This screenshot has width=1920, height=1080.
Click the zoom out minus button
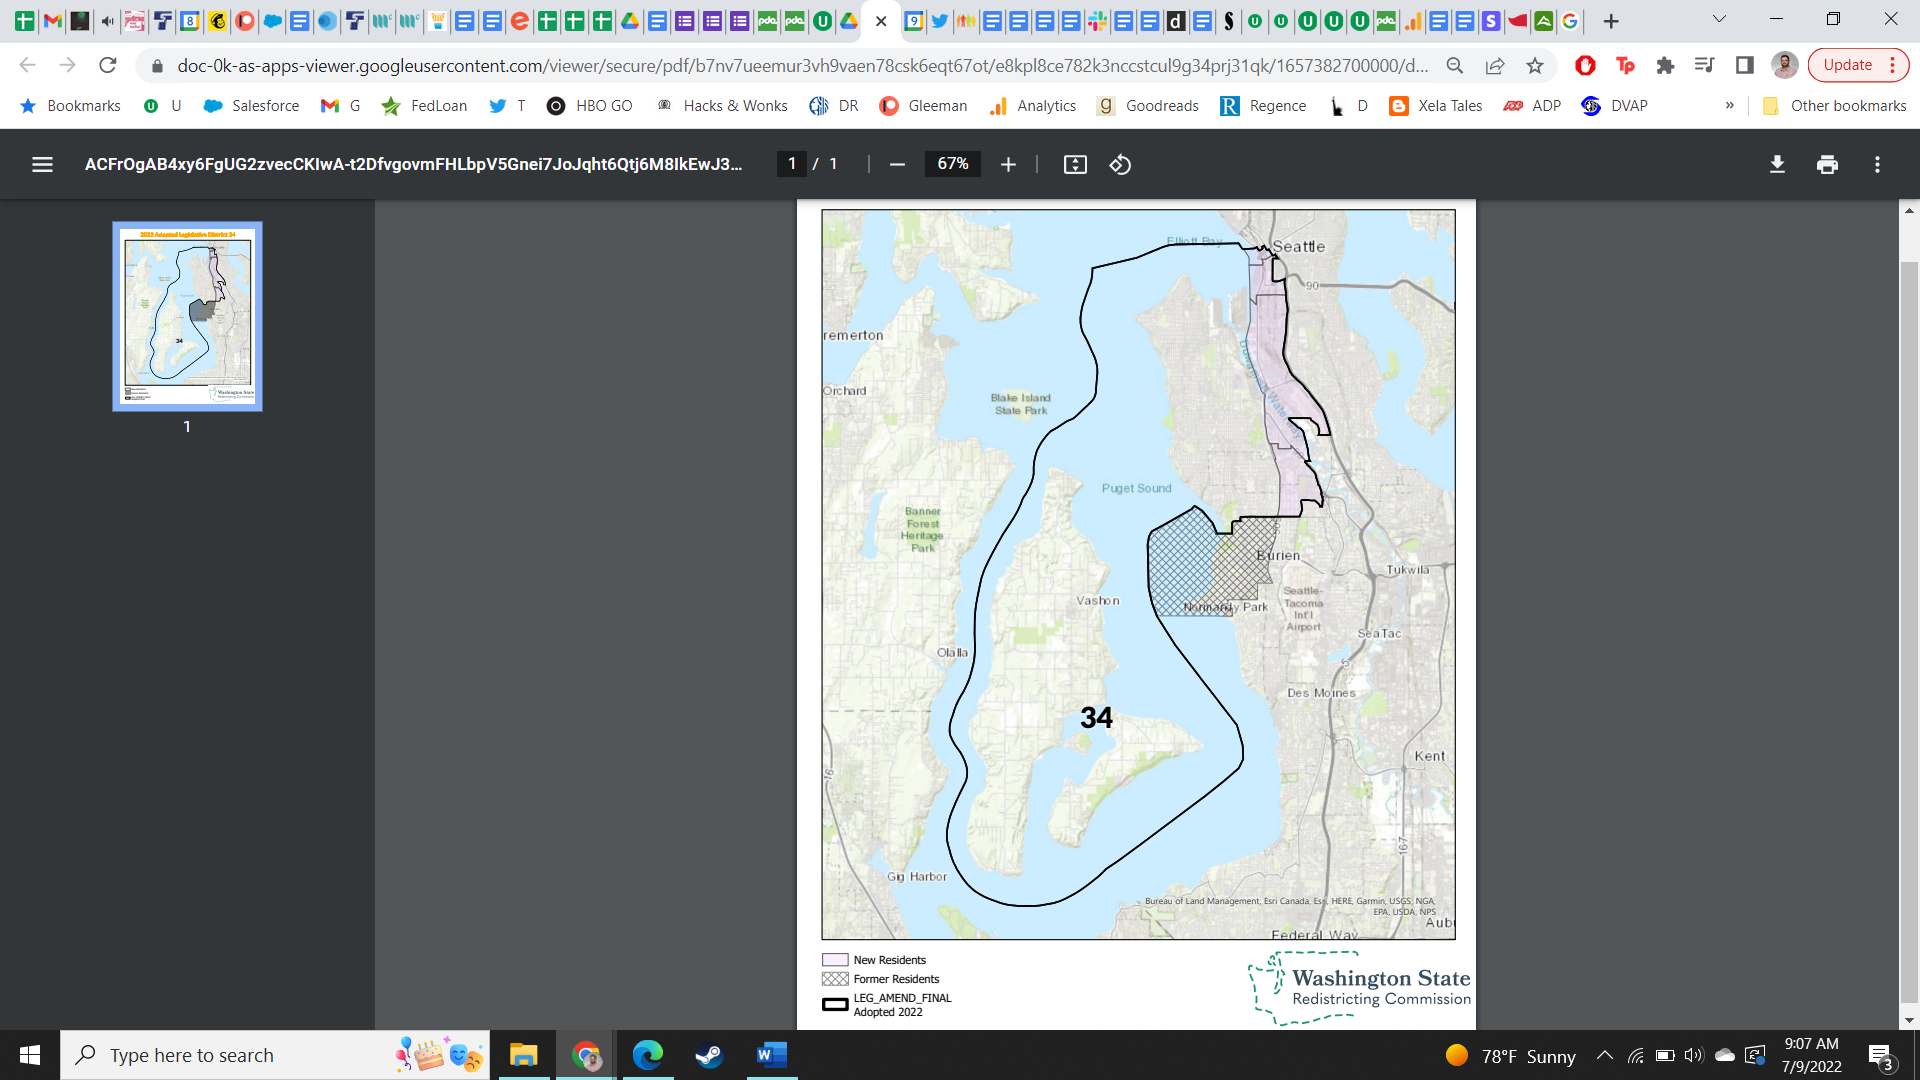(x=897, y=165)
